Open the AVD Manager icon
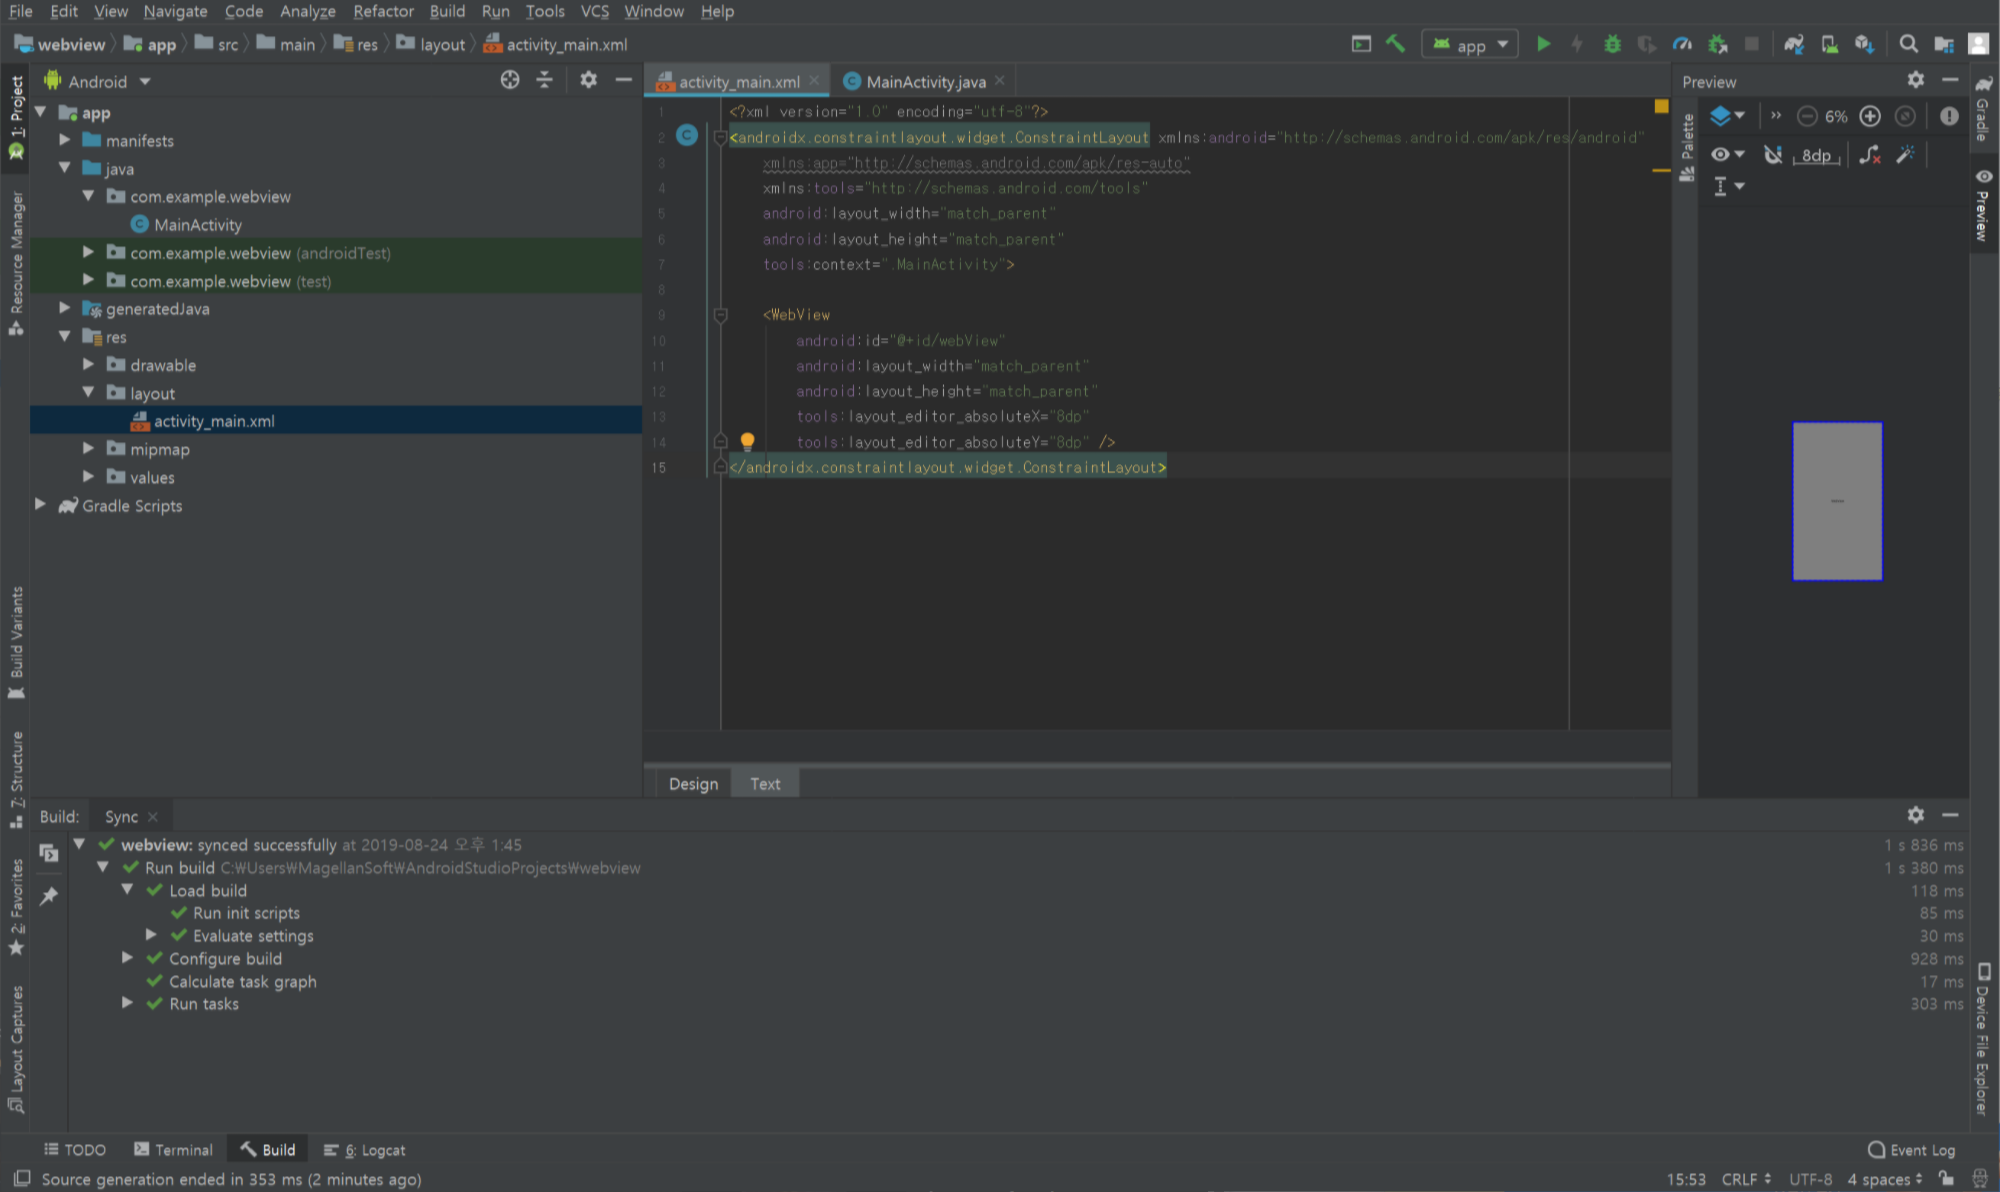 pyautogui.click(x=1829, y=44)
